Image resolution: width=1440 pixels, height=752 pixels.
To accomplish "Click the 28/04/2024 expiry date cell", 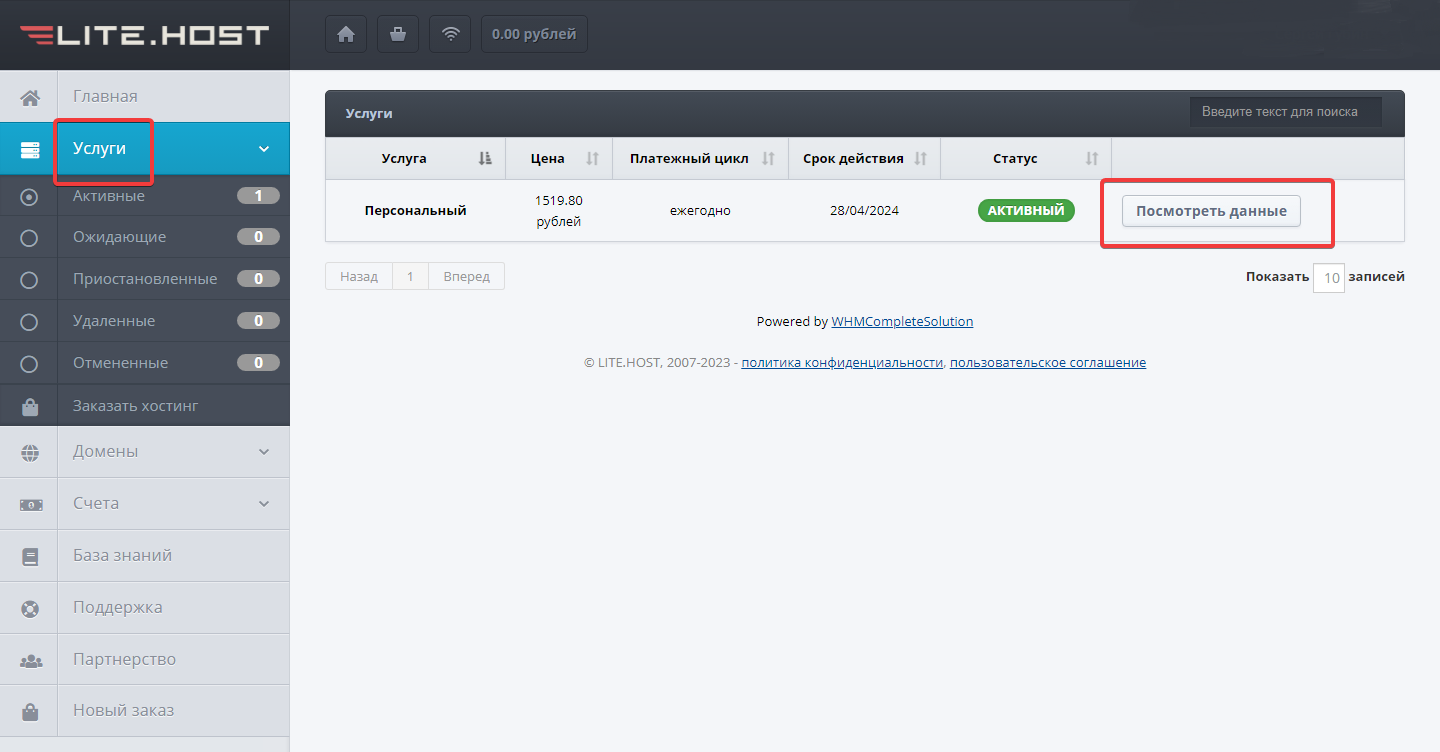I will tap(864, 211).
